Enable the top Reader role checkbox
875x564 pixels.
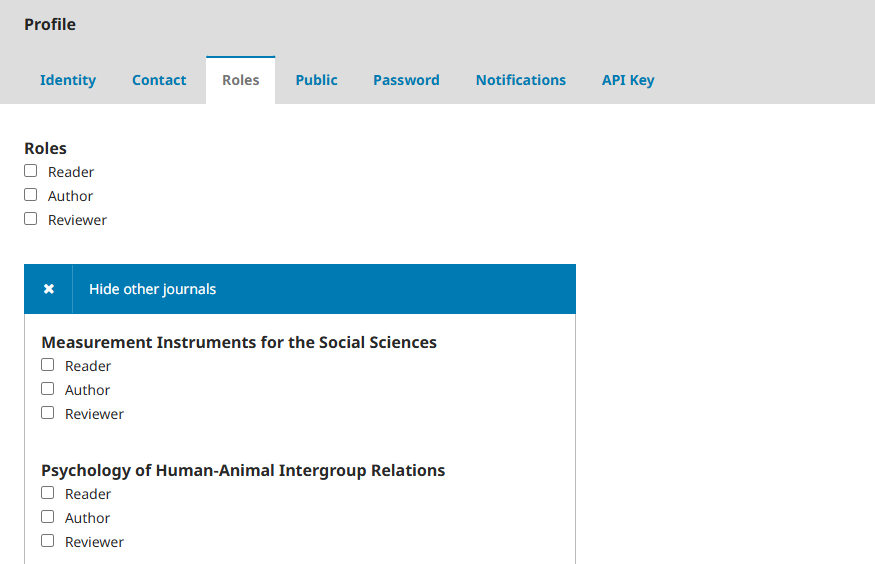31,171
